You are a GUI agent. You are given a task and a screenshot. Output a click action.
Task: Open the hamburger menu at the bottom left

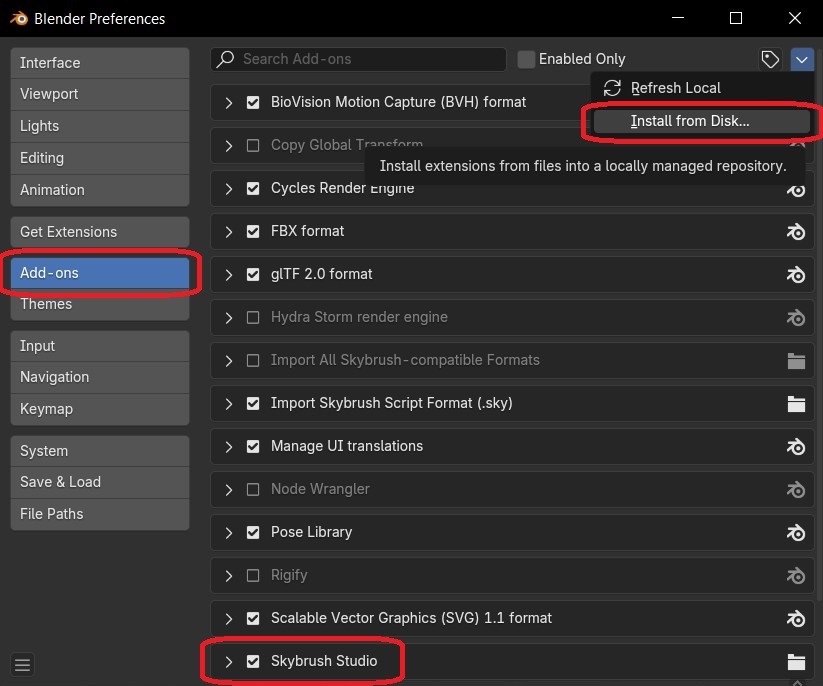click(x=22, y=664)
